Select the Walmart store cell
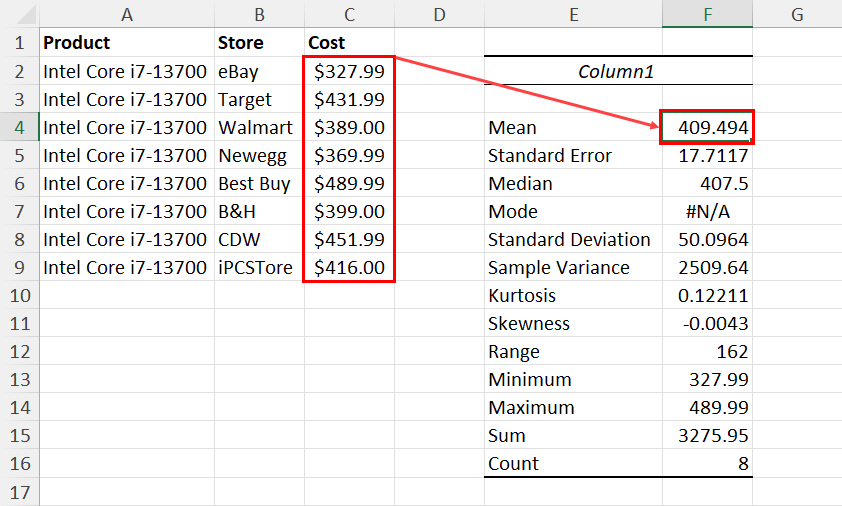Image resolution: width=842 pixels, height=506 pixels. coord(259,127)
